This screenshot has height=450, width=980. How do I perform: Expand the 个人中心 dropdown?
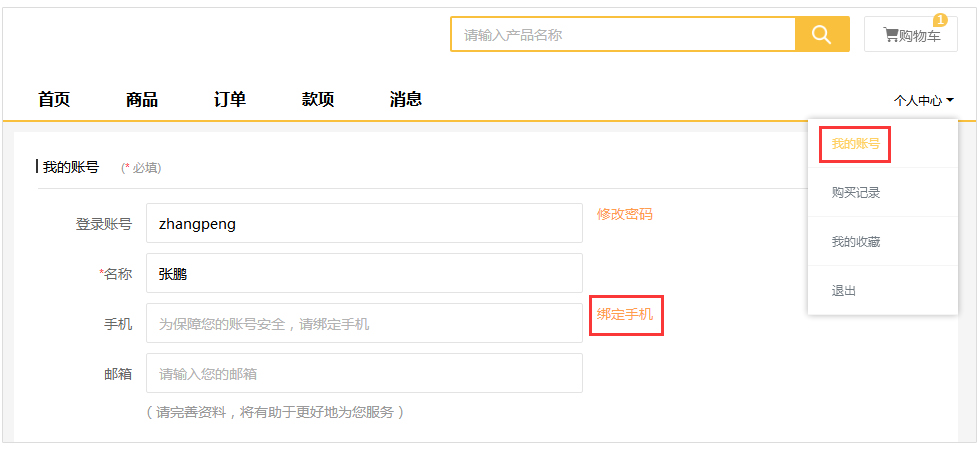(x=923, y=100)
